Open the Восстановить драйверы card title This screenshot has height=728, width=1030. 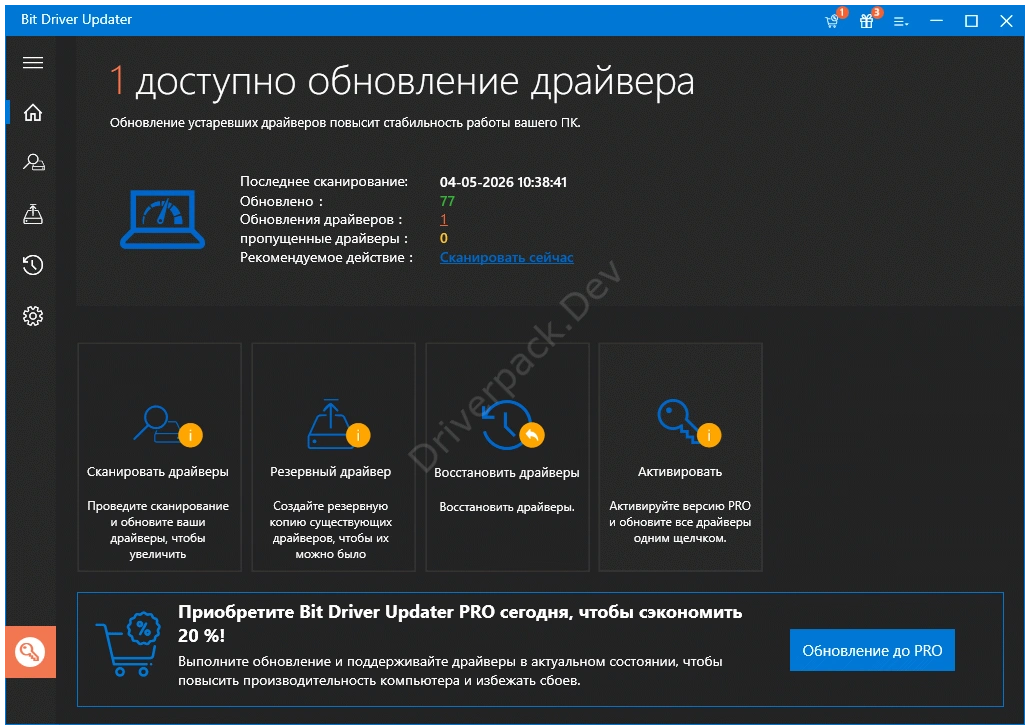506,473
